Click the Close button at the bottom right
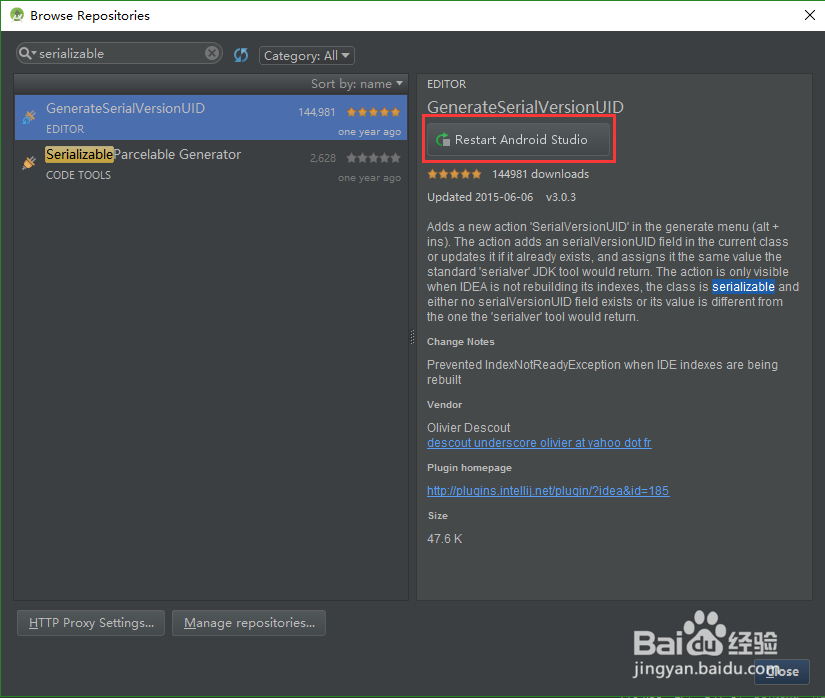The image size is (825, 698). (782, 672)
